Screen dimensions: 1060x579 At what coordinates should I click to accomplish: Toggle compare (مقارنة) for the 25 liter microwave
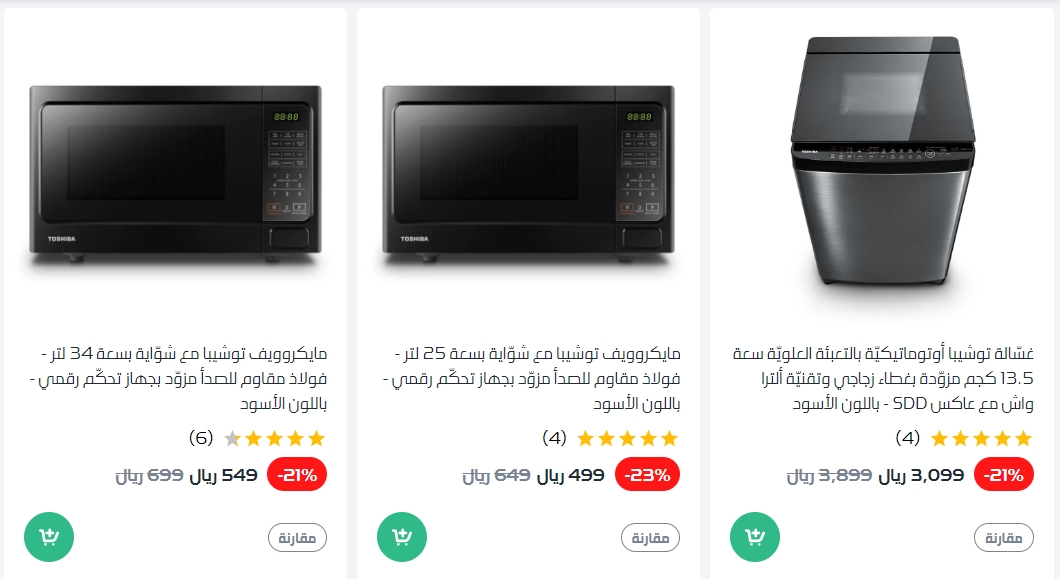(x=650, y=538)
